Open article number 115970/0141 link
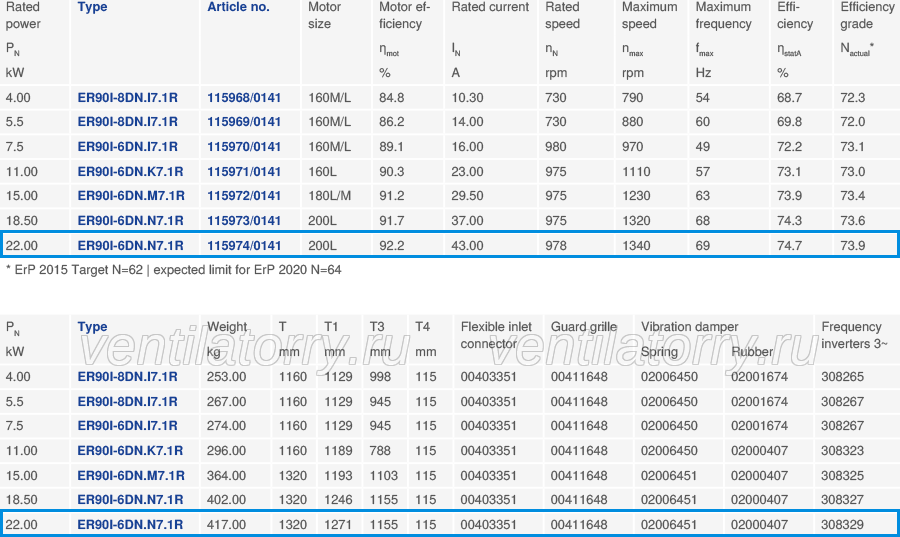Viewport: 900px width, 537px height. pos(244,147)
